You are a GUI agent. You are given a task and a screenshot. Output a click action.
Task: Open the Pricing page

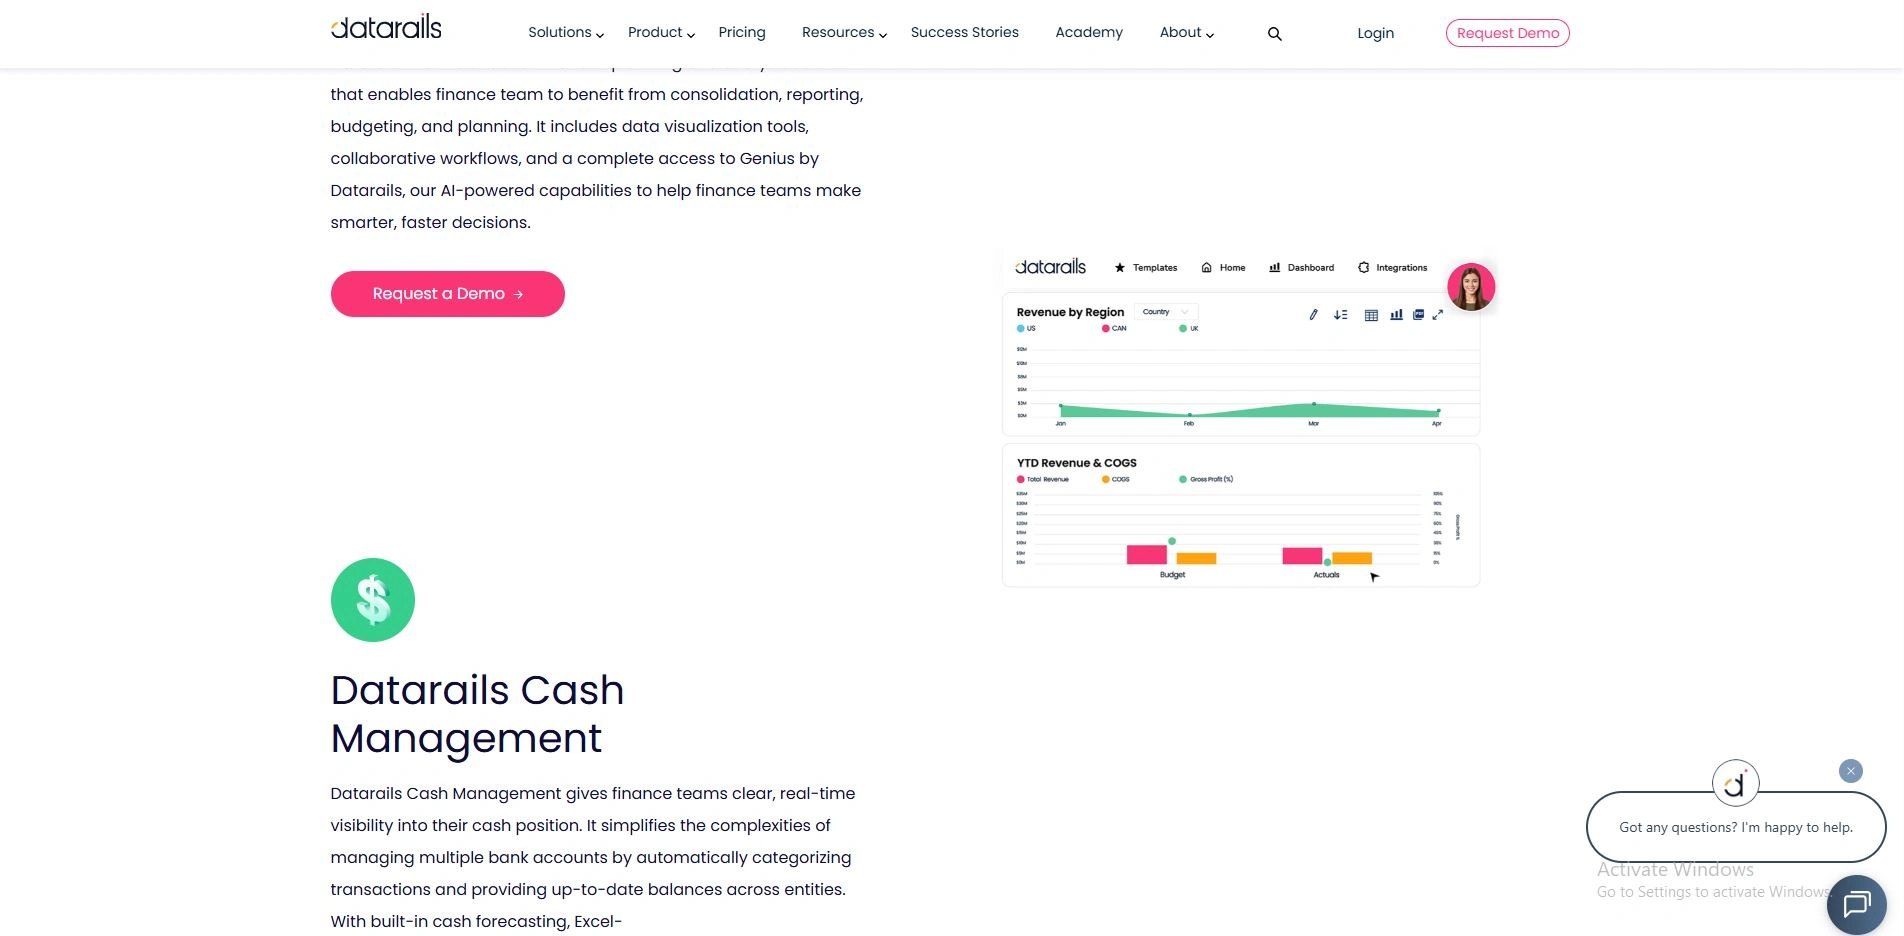pyautogui.click(x=742, y=33)
